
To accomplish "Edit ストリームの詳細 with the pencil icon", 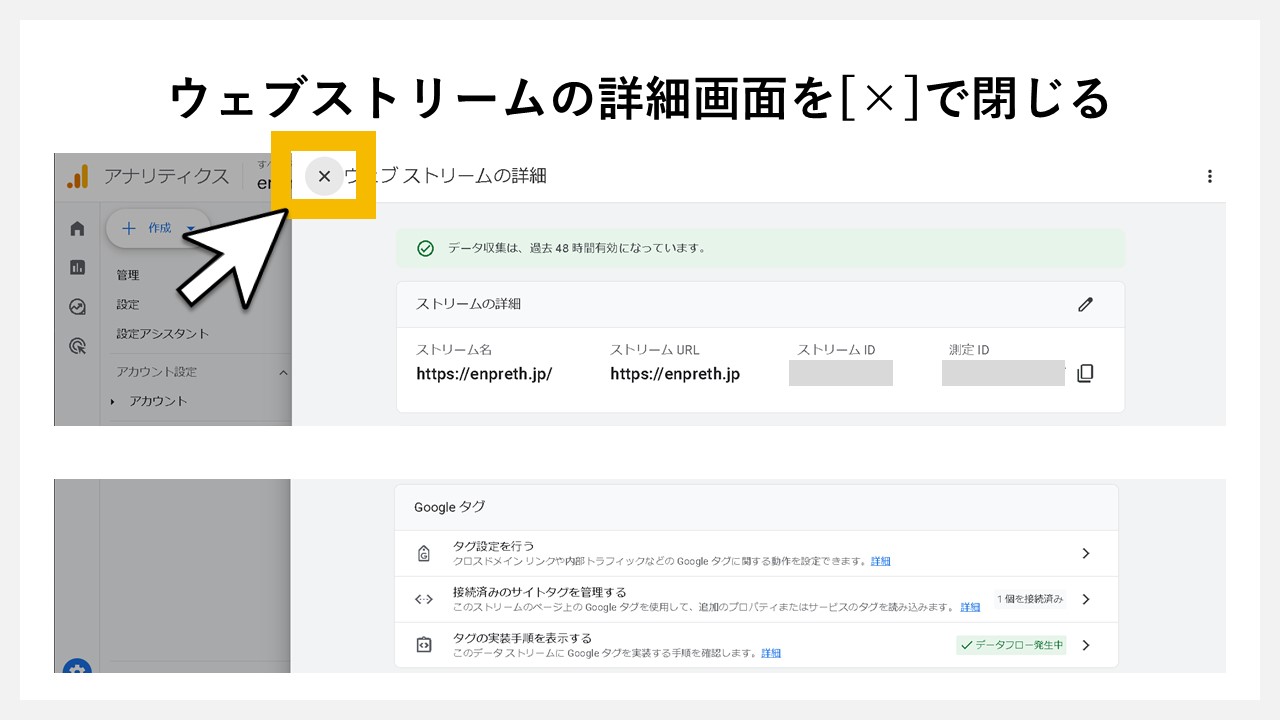I will (1085, 304).
